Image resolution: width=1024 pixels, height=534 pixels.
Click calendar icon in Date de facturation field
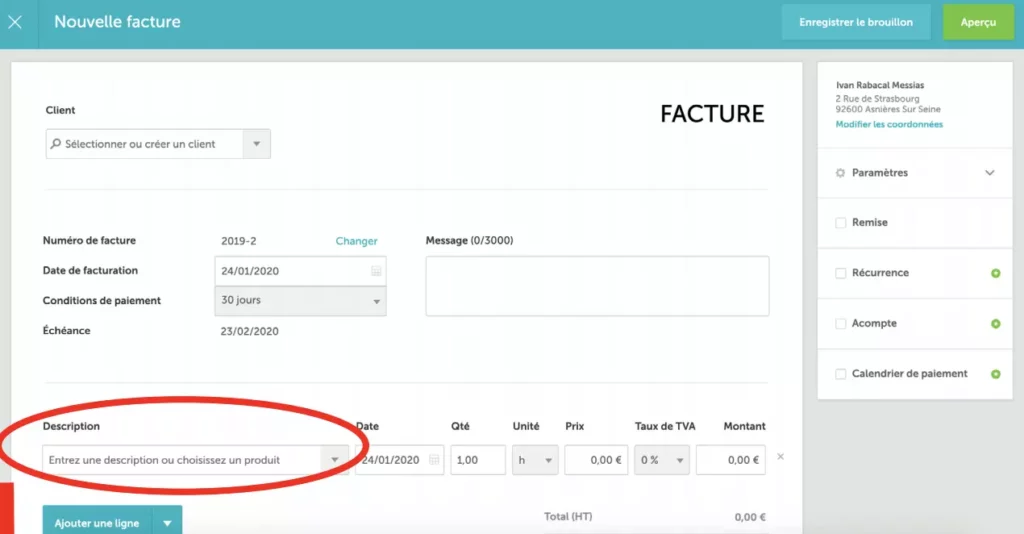point(376,271)
